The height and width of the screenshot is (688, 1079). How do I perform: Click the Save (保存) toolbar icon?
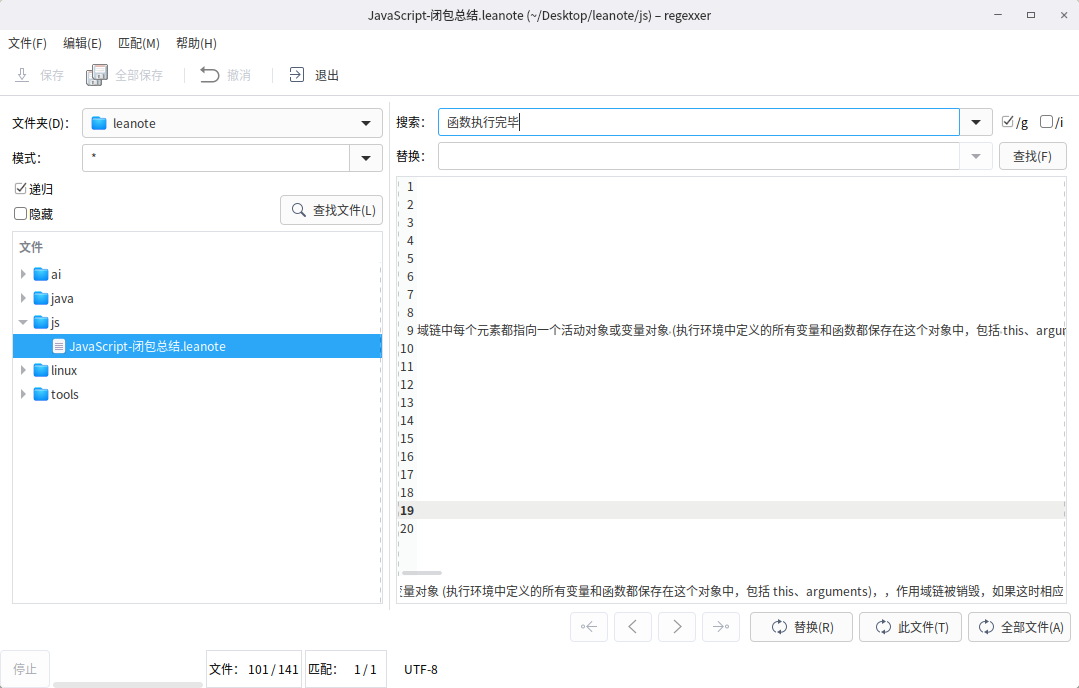click(x=22, y=75)
